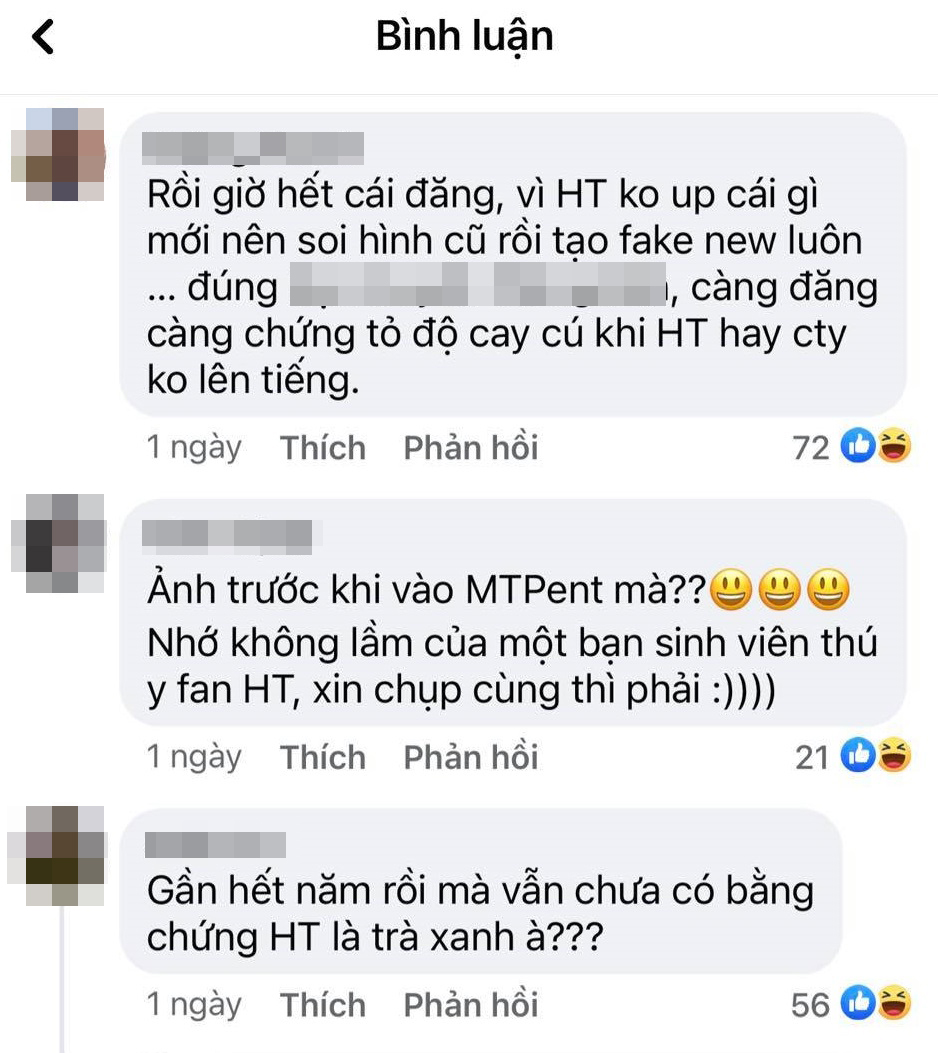Tap Thích under the first comment
The image size is (938, 1053).
323,447
